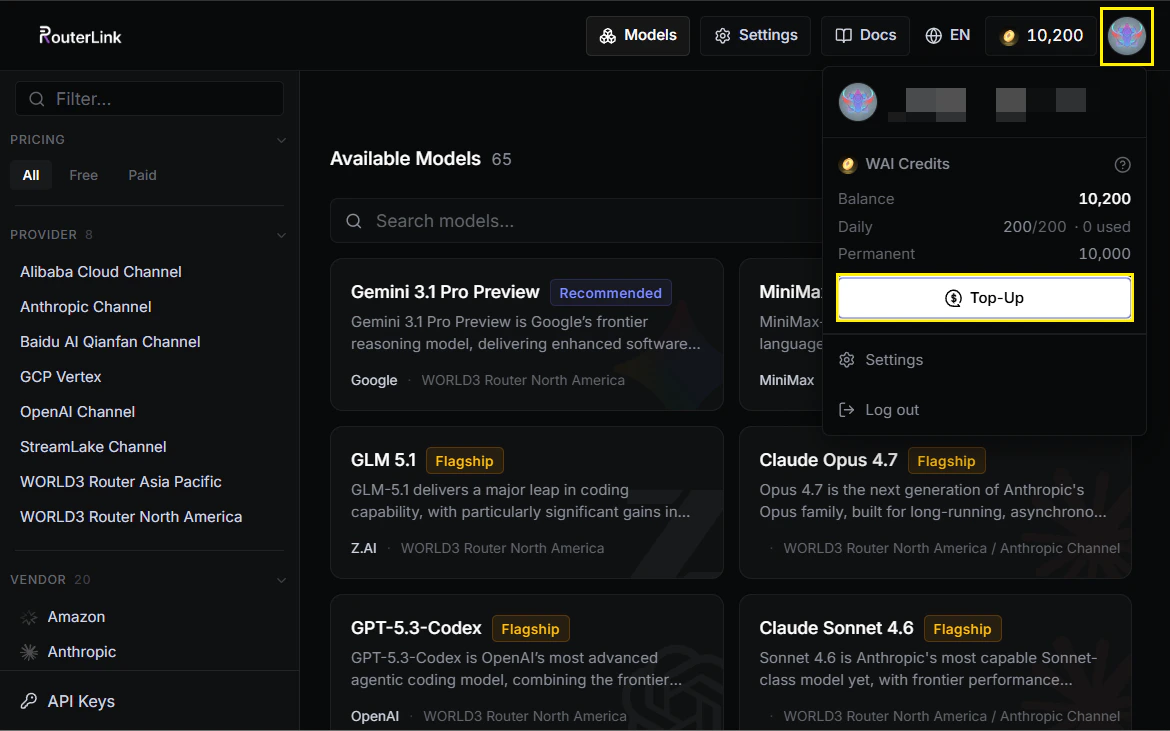This screenshot has width=1170, height=731.
Task: Click the Available Models heading
Action: (405, 159)
